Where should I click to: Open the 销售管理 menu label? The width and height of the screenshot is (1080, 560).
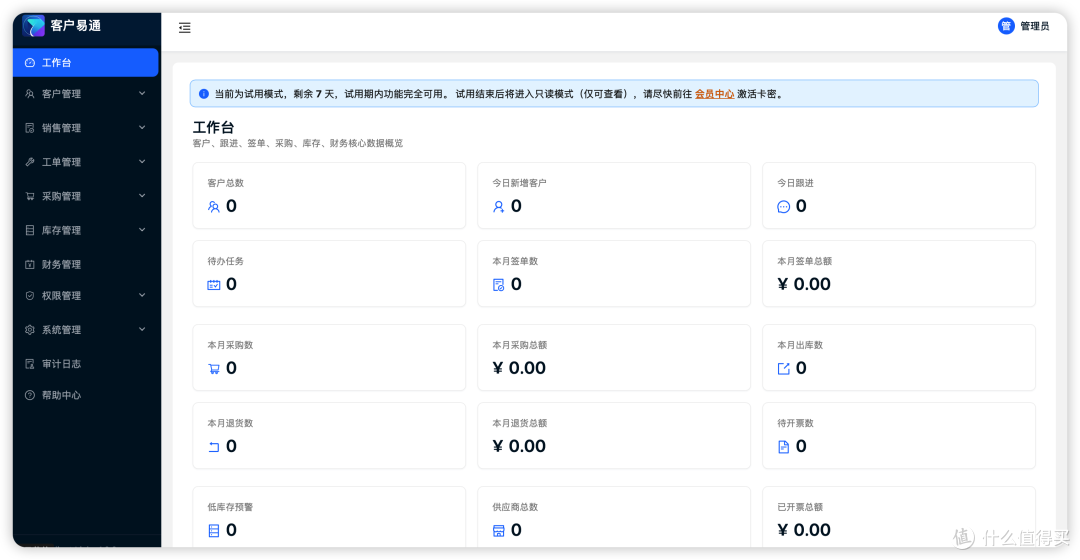[61, 128]
